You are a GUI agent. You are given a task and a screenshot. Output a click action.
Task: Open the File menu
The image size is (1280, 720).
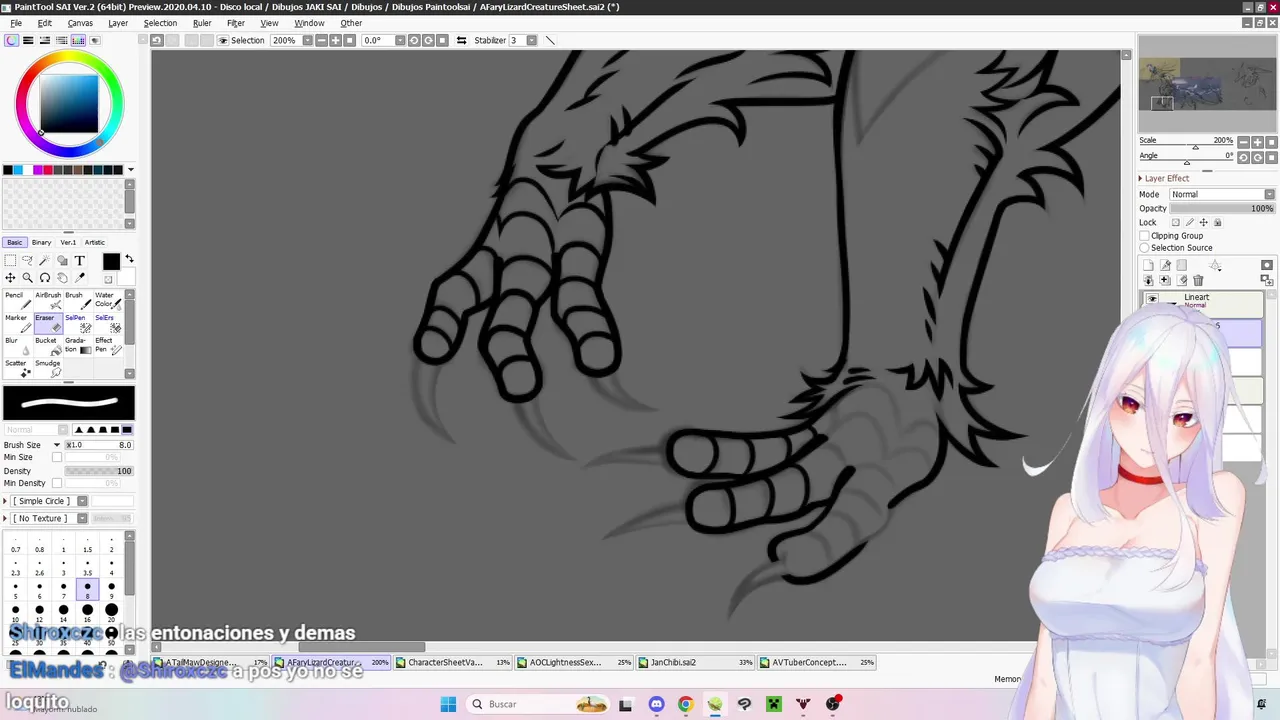click(16, 23)
